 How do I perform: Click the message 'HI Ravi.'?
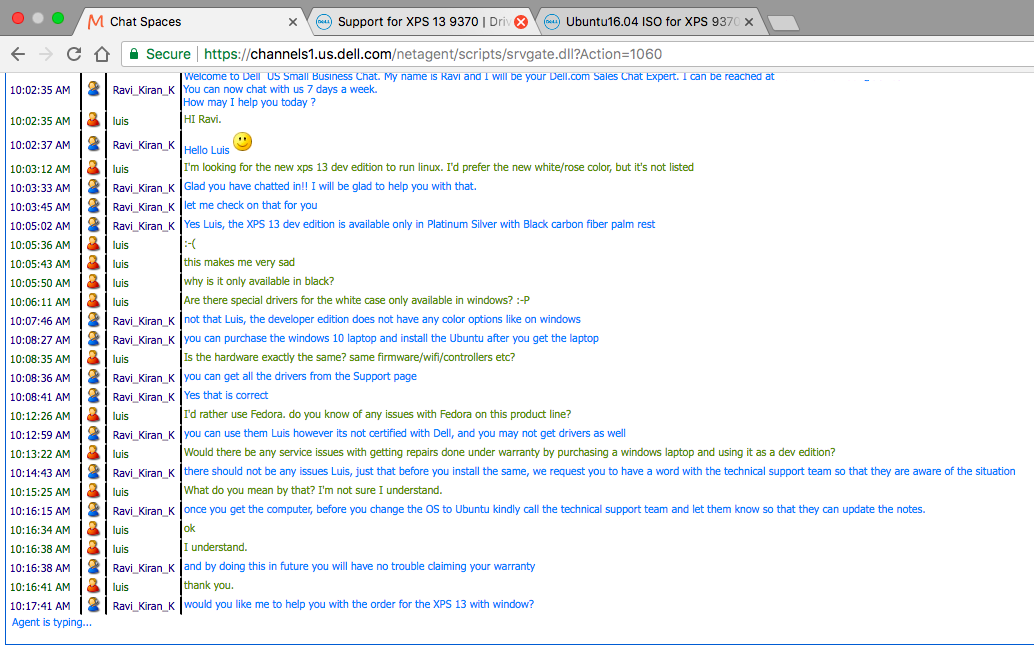click(202, 119)
